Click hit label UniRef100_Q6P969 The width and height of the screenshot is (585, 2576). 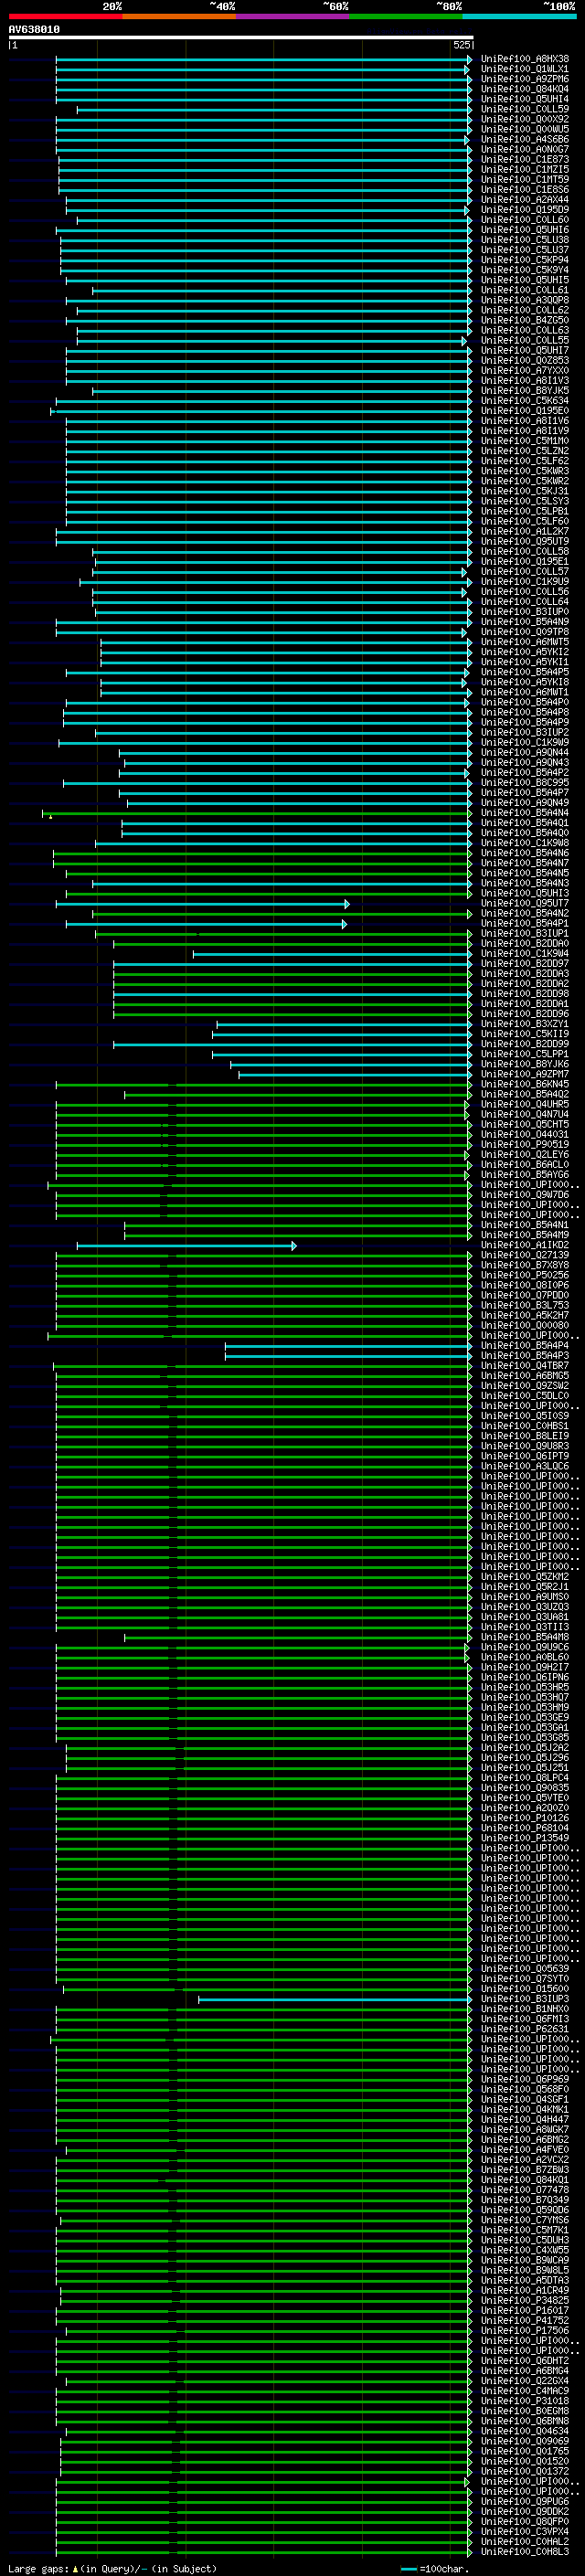coord(524,2080)
